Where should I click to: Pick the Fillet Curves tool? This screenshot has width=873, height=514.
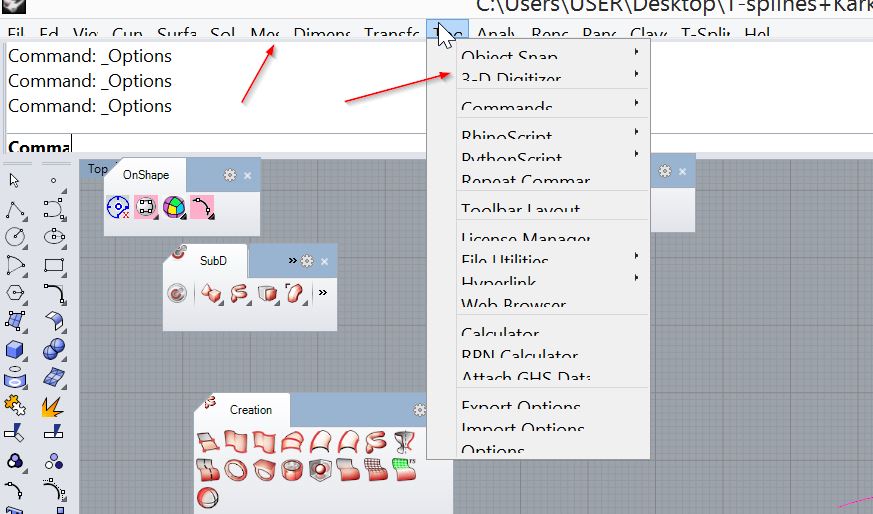[x=54, y=293]
